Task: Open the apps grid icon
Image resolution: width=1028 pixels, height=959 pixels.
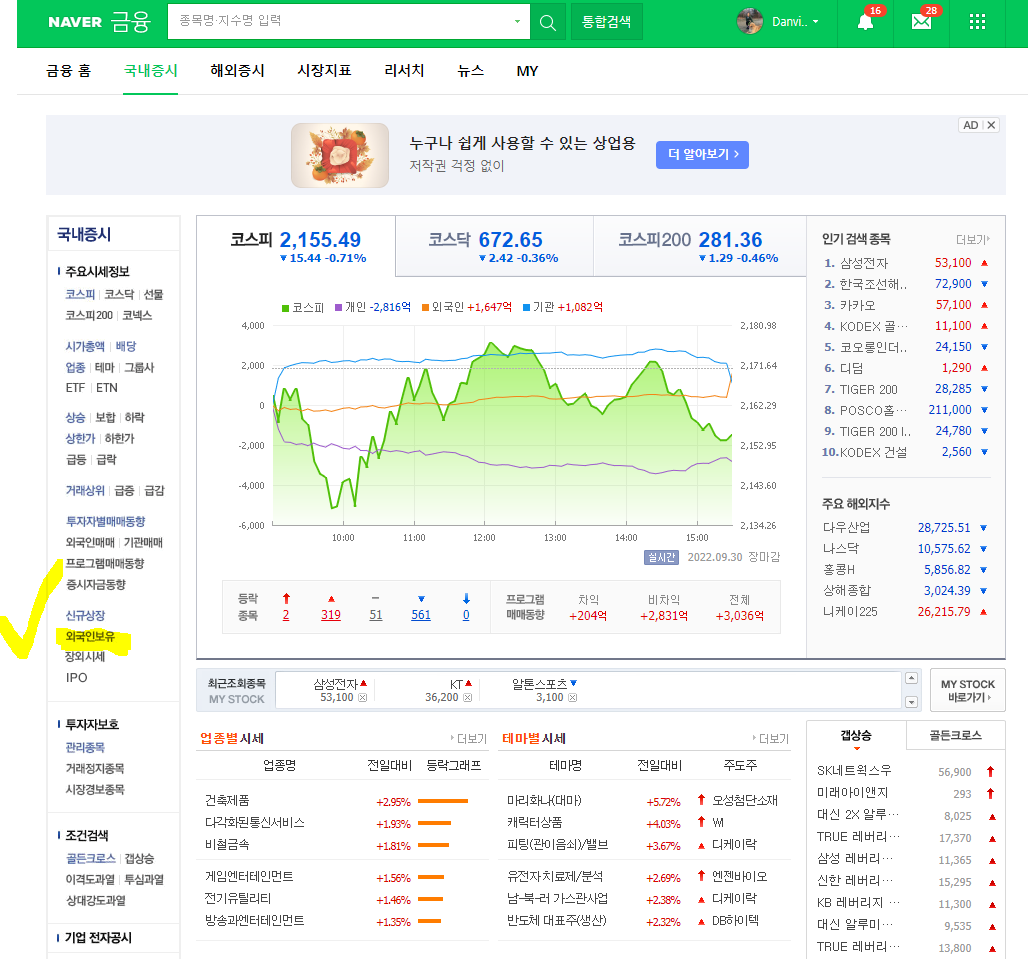Action: 977,22
